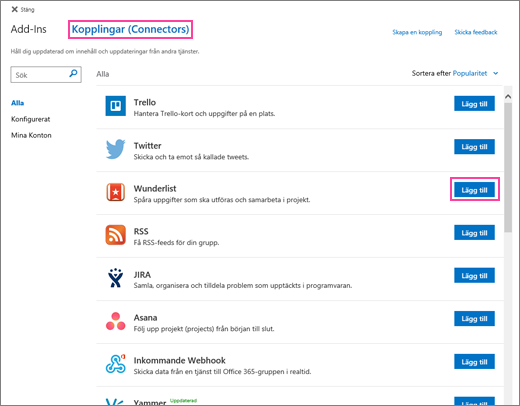This screenshot has width=520, height=406.
Task: Open the Skicka feedback link
Action: click(476, 32)
